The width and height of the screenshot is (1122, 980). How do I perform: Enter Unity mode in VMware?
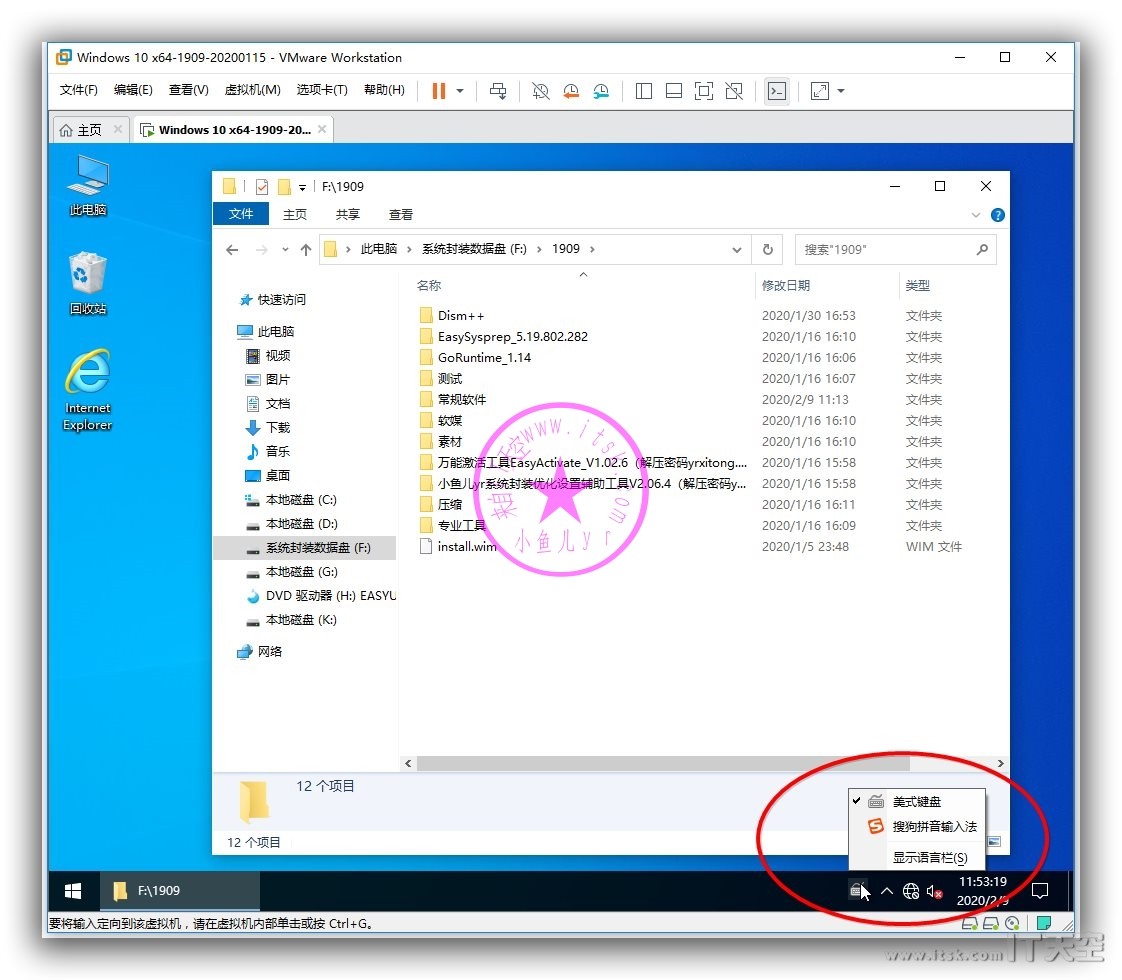pos(734,91)
